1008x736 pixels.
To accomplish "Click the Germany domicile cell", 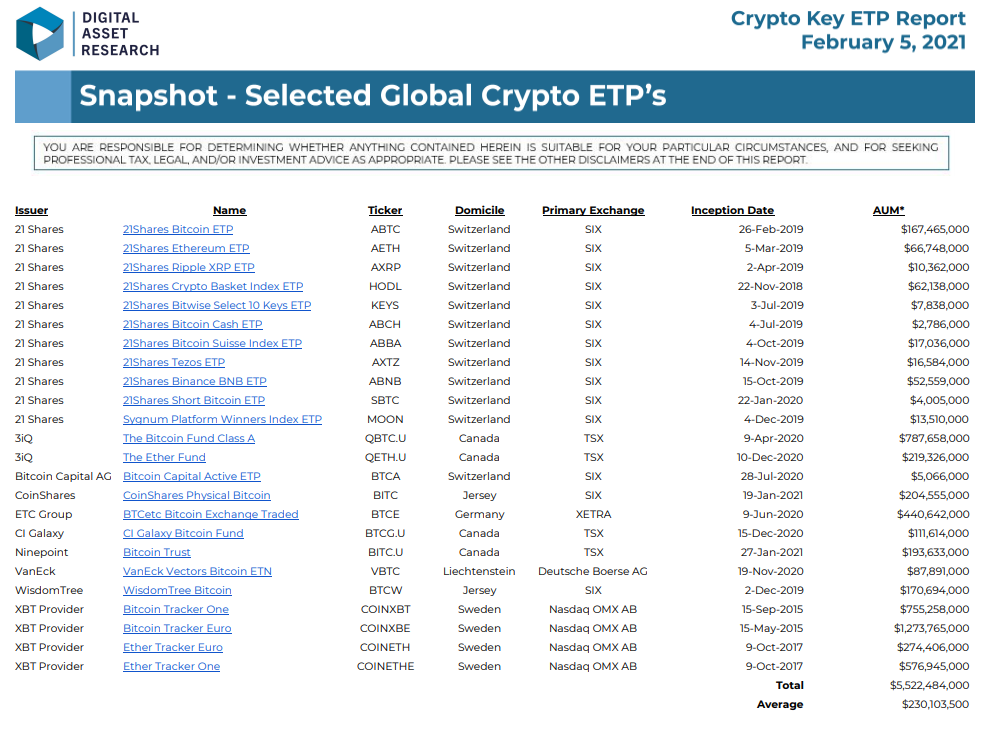I will 480,514.
